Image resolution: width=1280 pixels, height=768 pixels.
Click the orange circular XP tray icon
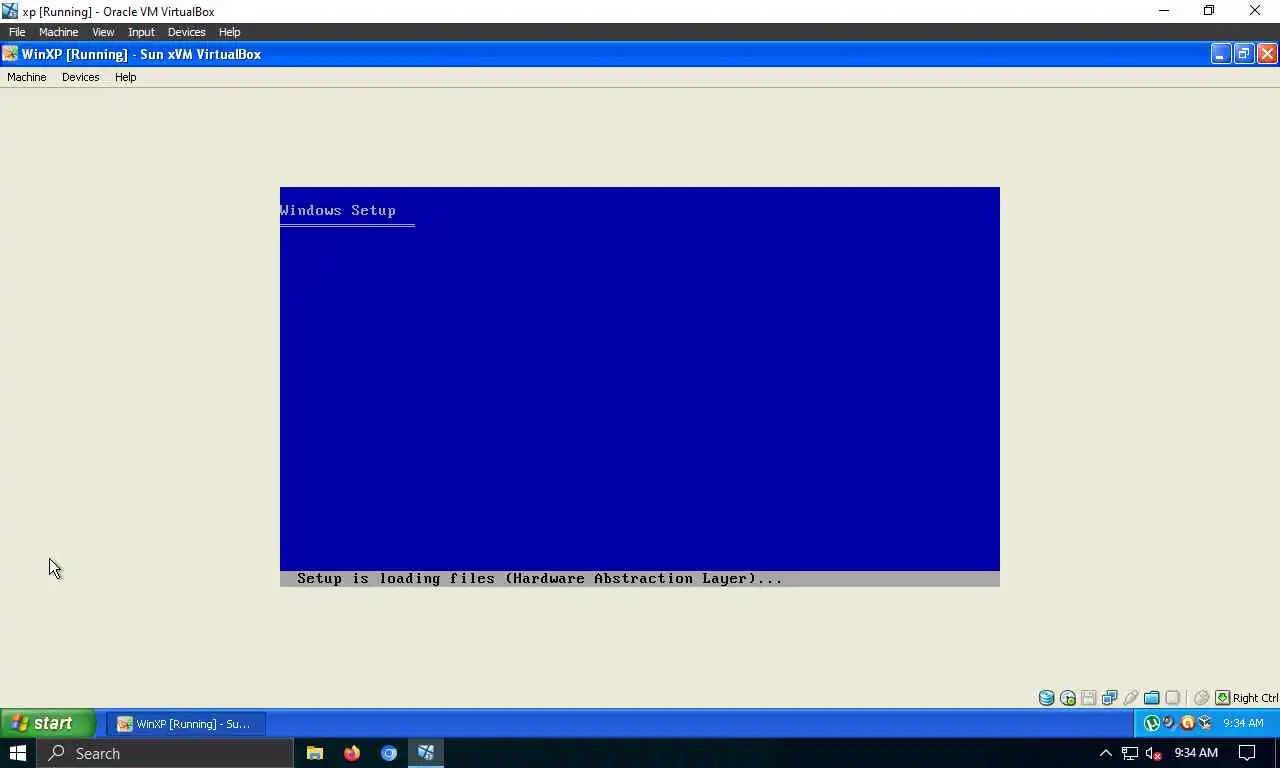pos(1187,723)
